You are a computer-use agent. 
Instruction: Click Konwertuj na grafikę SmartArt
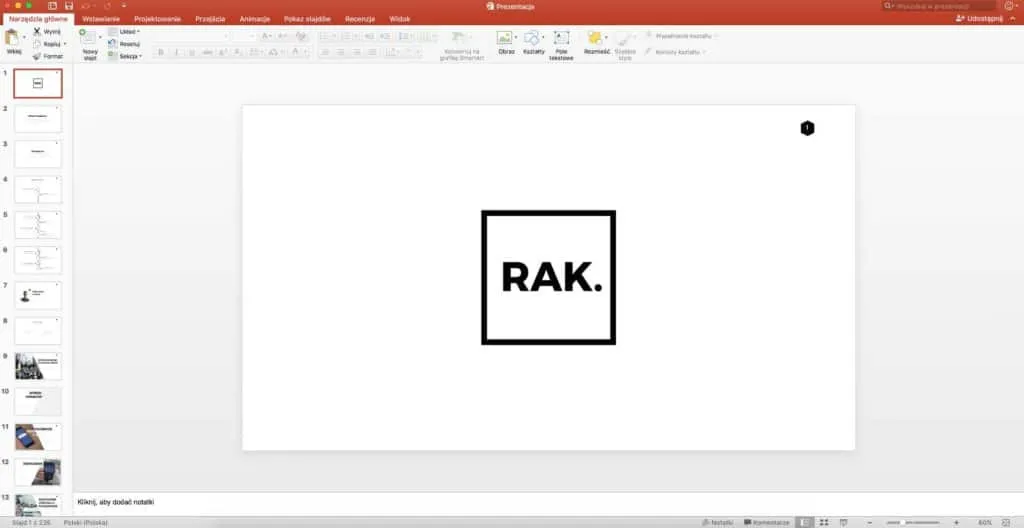click(462, 44)
